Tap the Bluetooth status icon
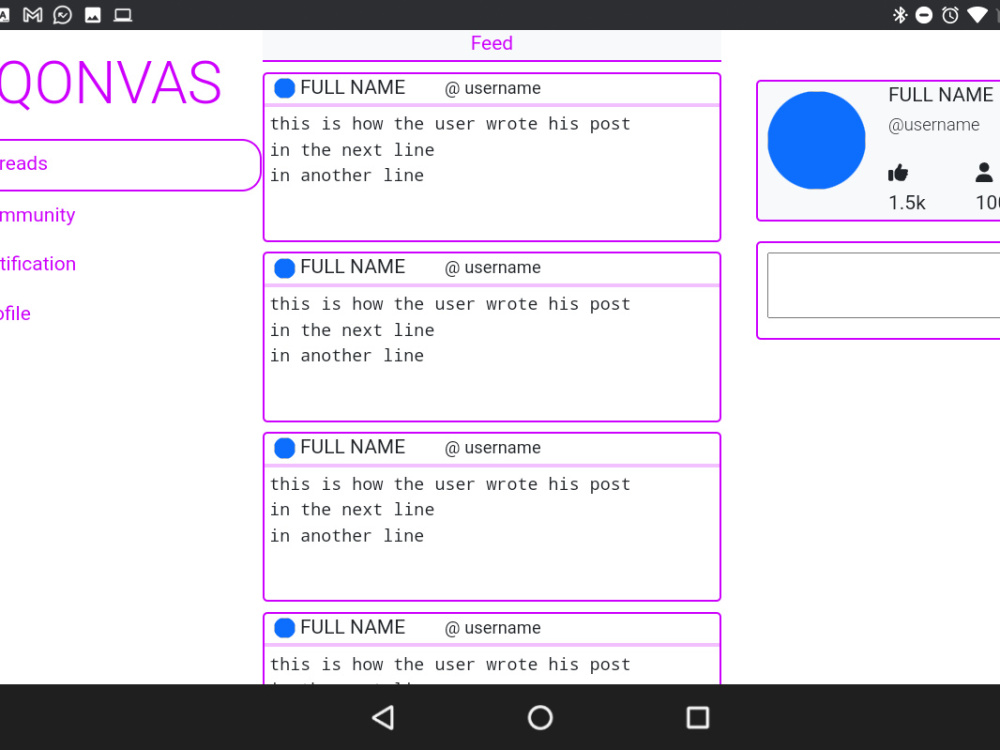Image resolution: width=1000 pixels, height=750 pixels. [899, 15]
